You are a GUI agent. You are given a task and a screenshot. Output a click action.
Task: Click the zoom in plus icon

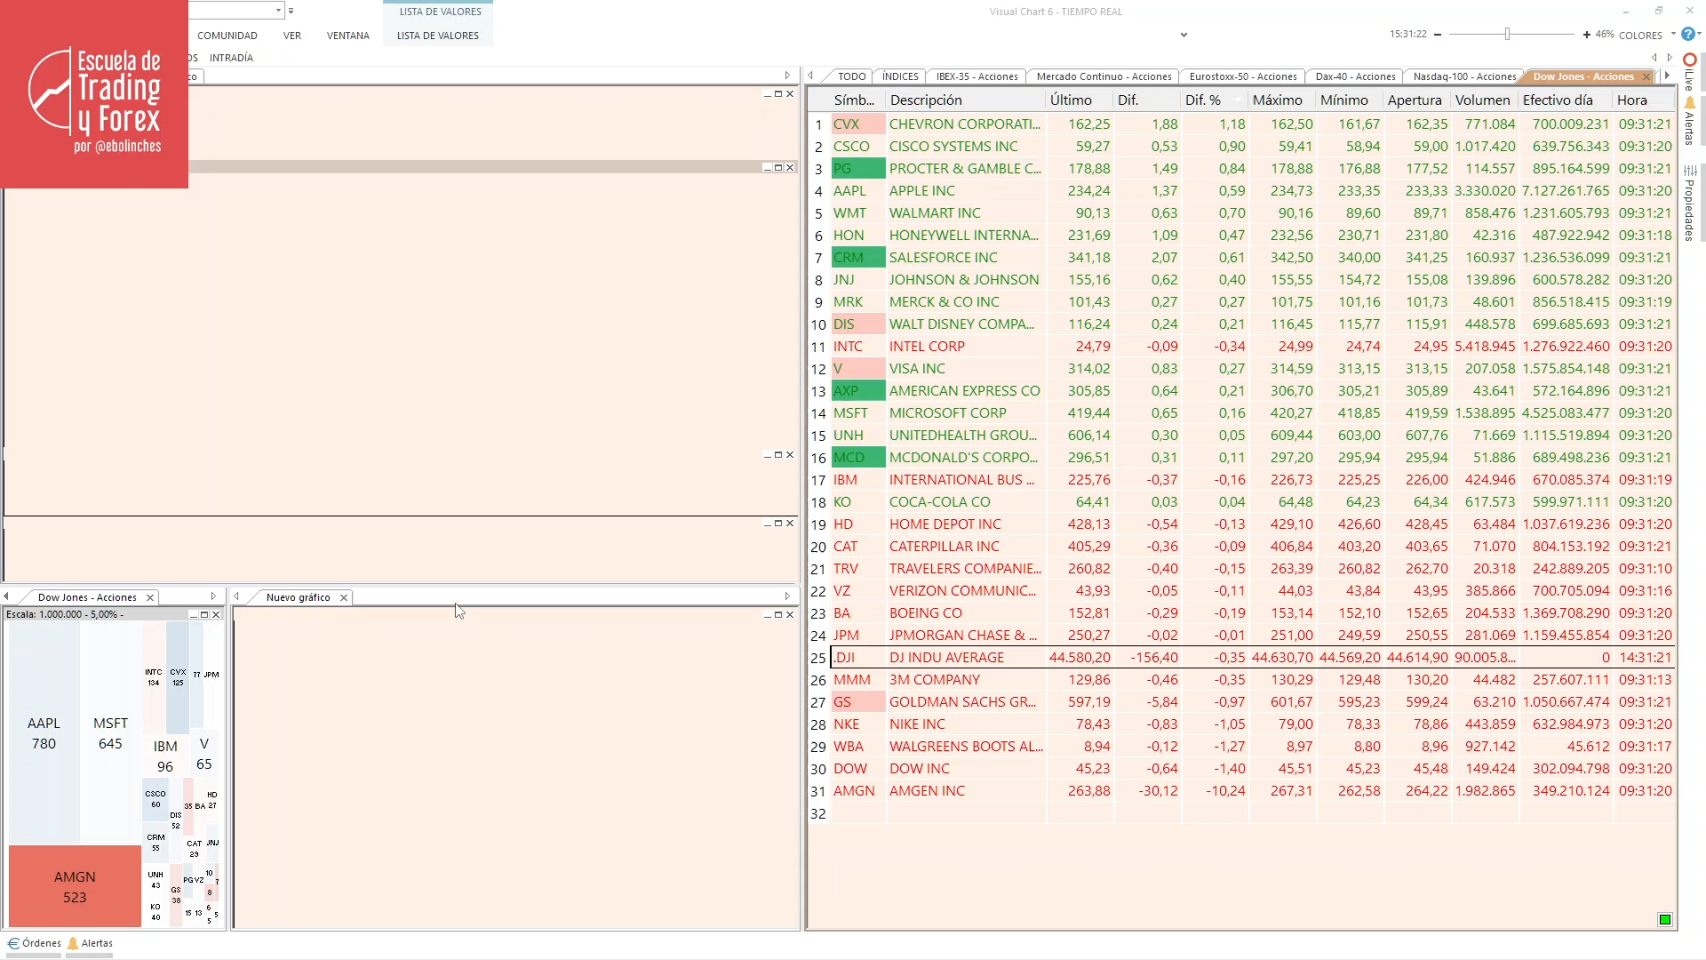point(1587,33)
